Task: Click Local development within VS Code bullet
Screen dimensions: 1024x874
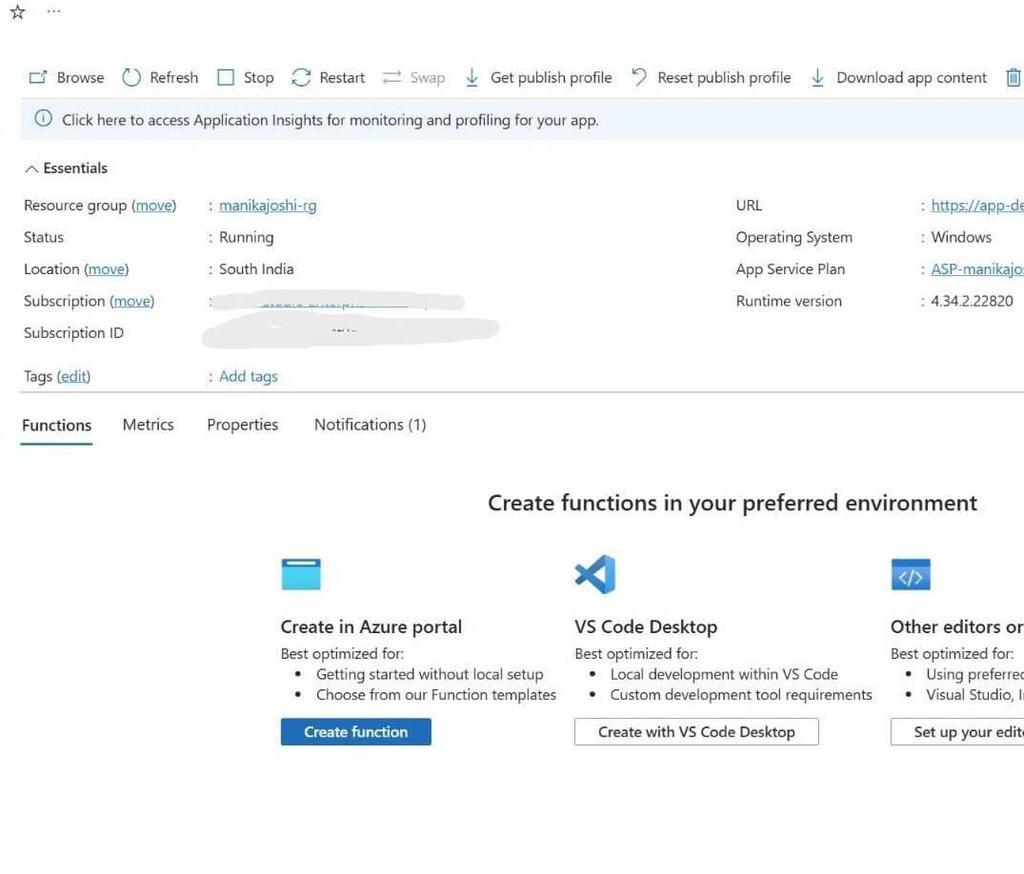Action: point(724,674)
